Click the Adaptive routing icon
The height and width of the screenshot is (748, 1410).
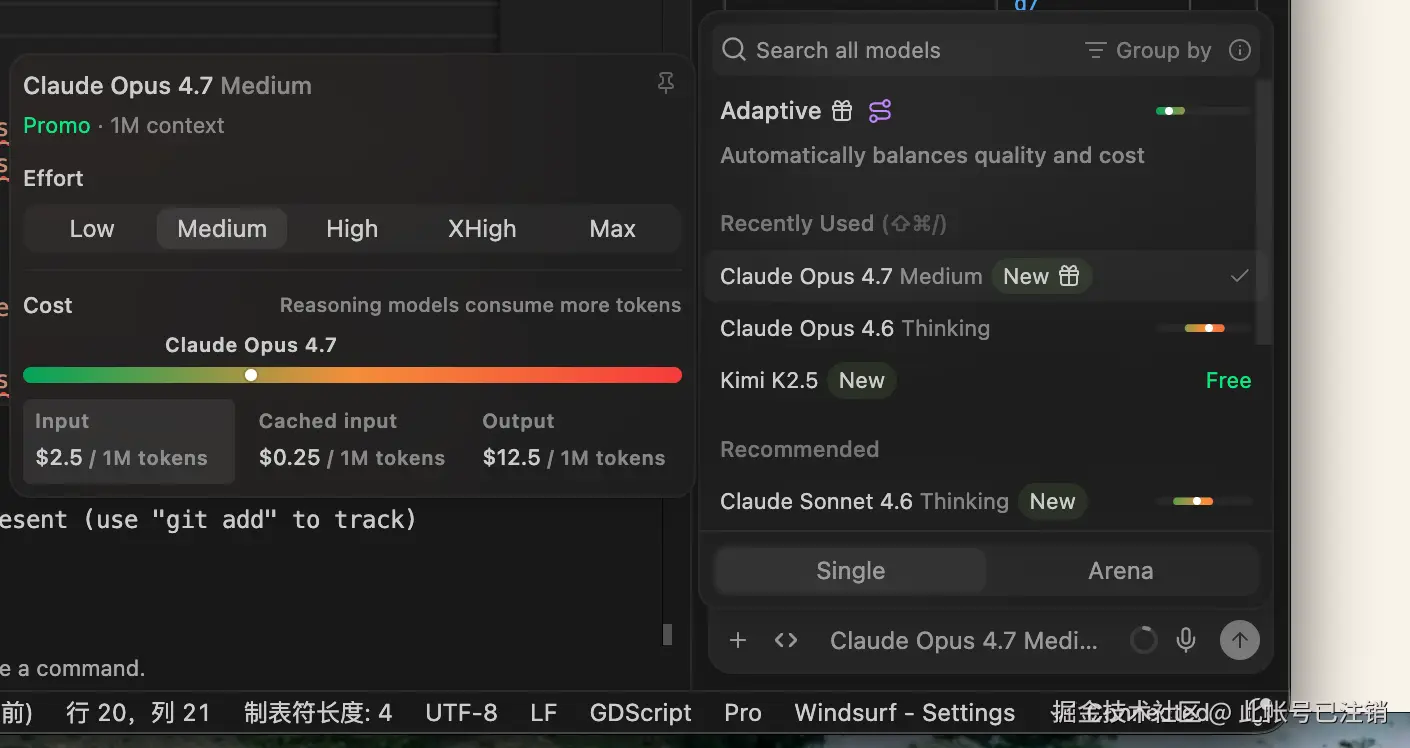pyautogui.click(x=880, y=111)
